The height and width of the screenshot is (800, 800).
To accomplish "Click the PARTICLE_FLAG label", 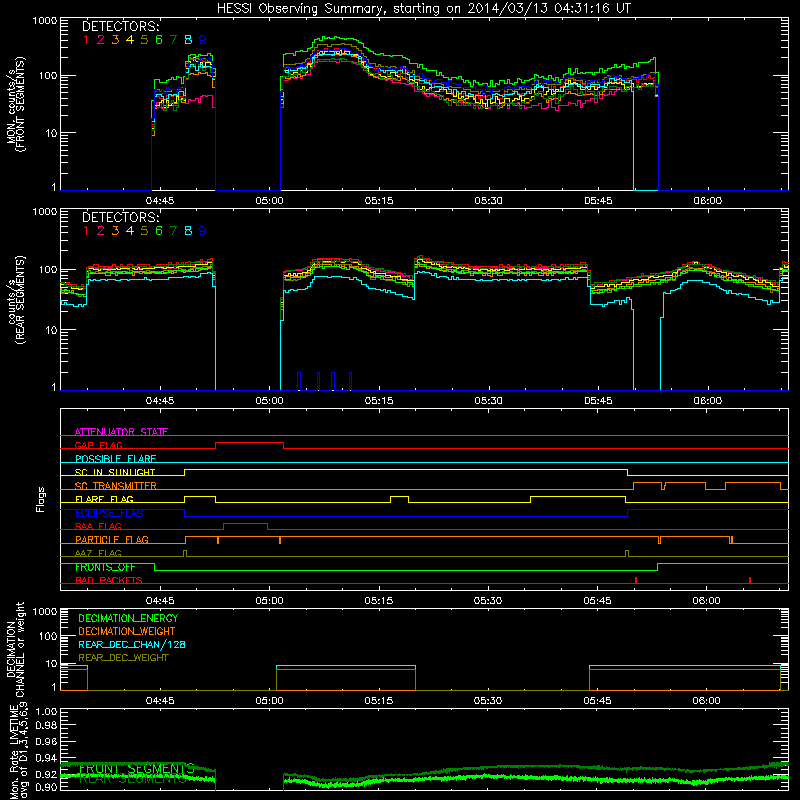I will coord(112,540).
